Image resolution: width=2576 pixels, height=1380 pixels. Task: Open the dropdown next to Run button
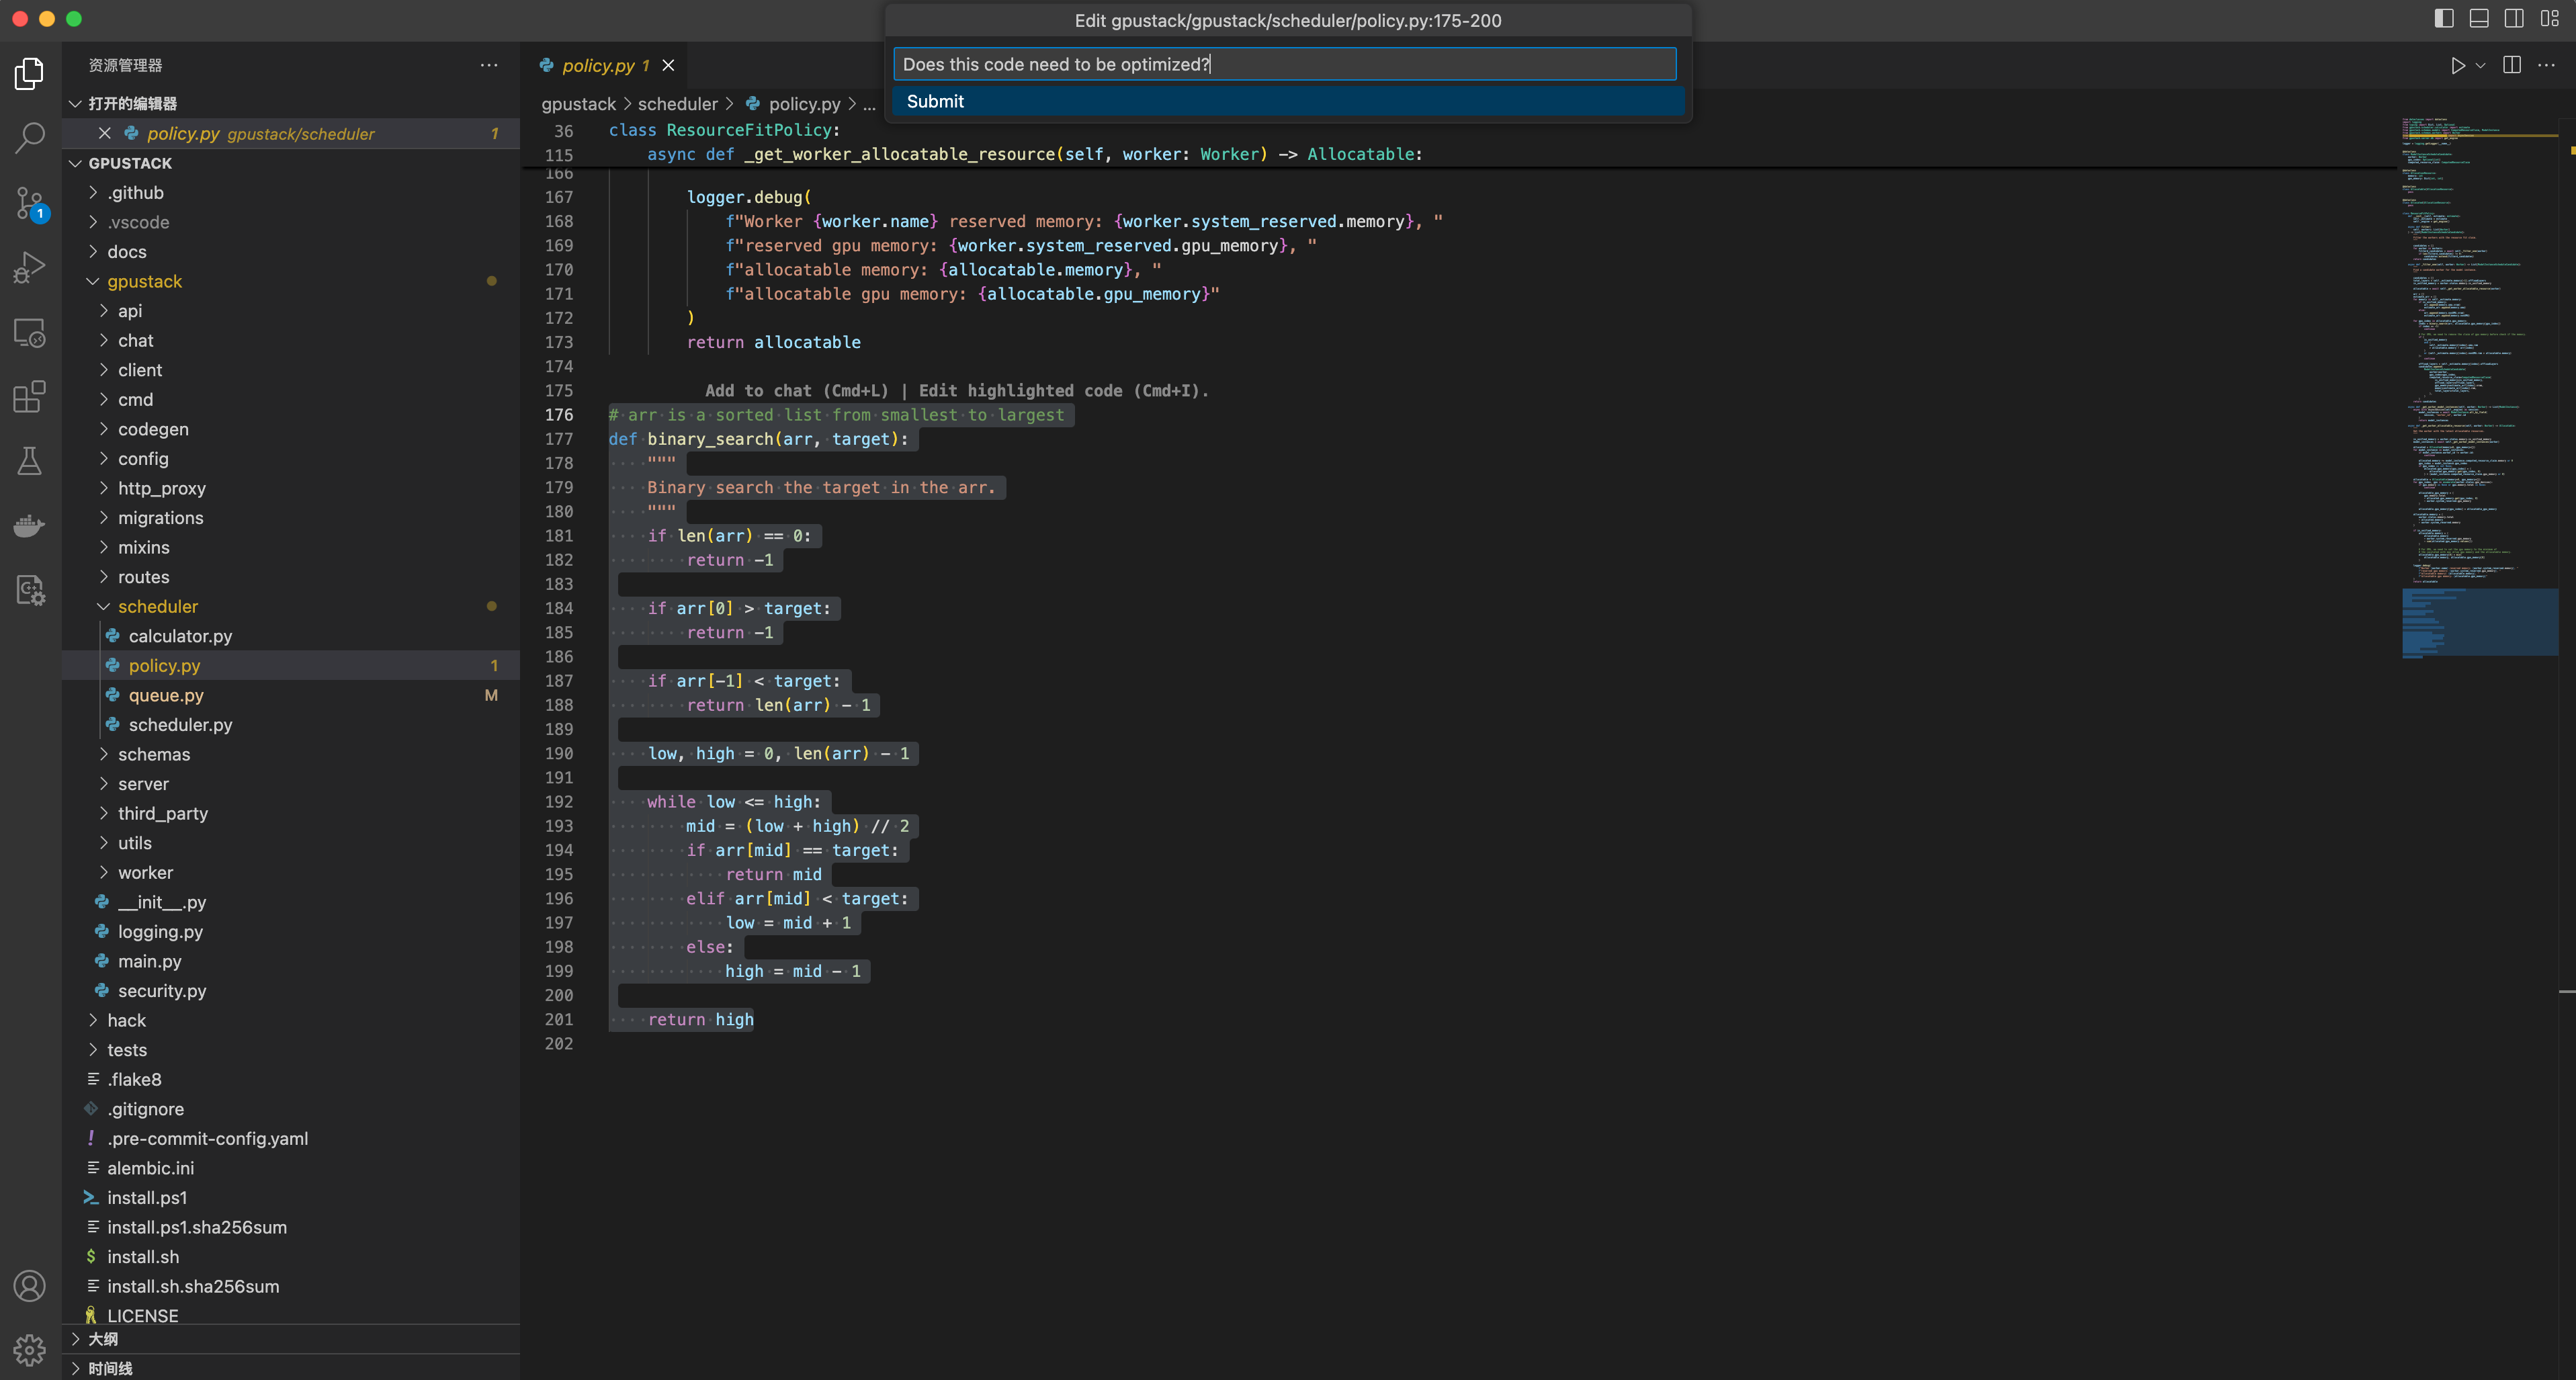pos(2480,65)
